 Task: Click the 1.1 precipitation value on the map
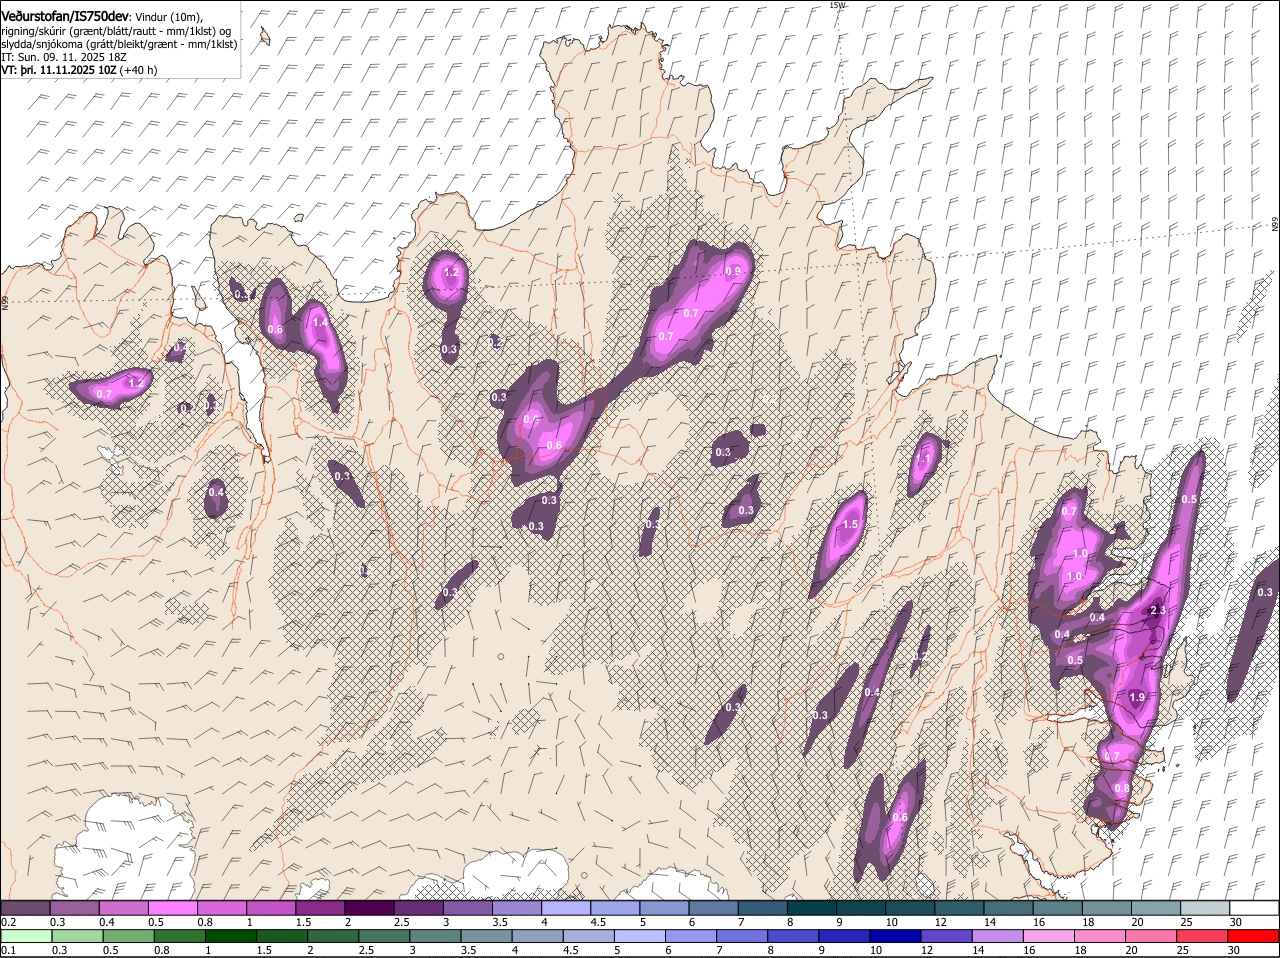(925, 460)
